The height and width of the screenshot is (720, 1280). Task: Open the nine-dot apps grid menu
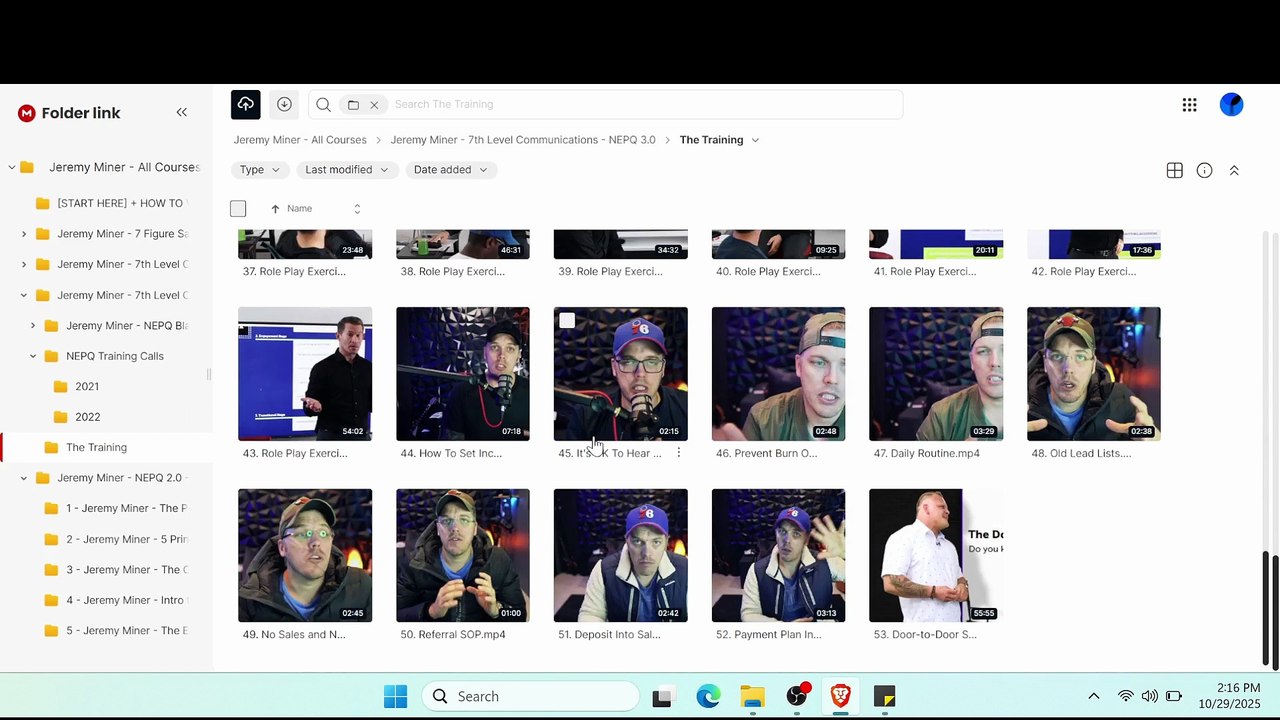tap(1189, 105)
